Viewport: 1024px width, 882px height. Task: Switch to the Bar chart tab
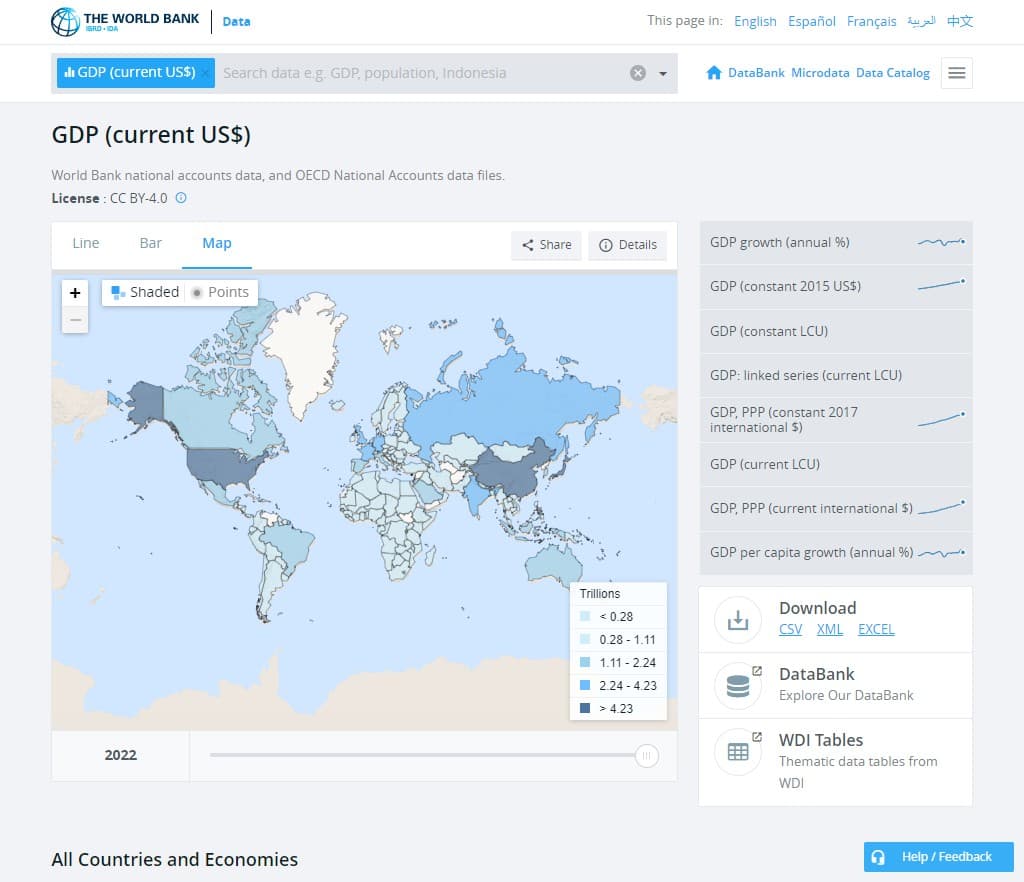click(x=151, y=243)
